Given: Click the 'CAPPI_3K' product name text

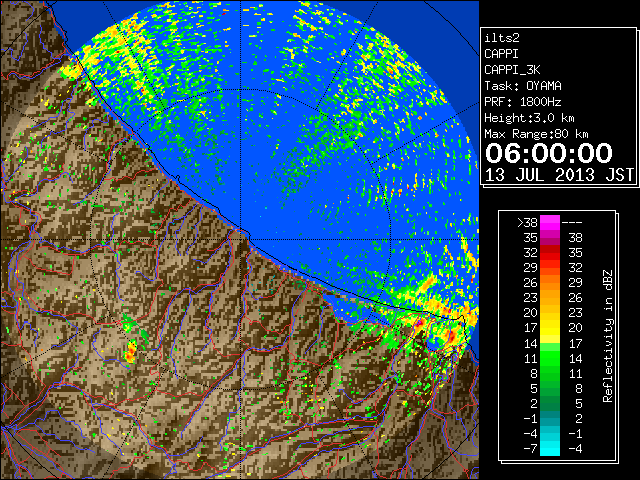Looking at the screenshot, I should pos(512,70).
